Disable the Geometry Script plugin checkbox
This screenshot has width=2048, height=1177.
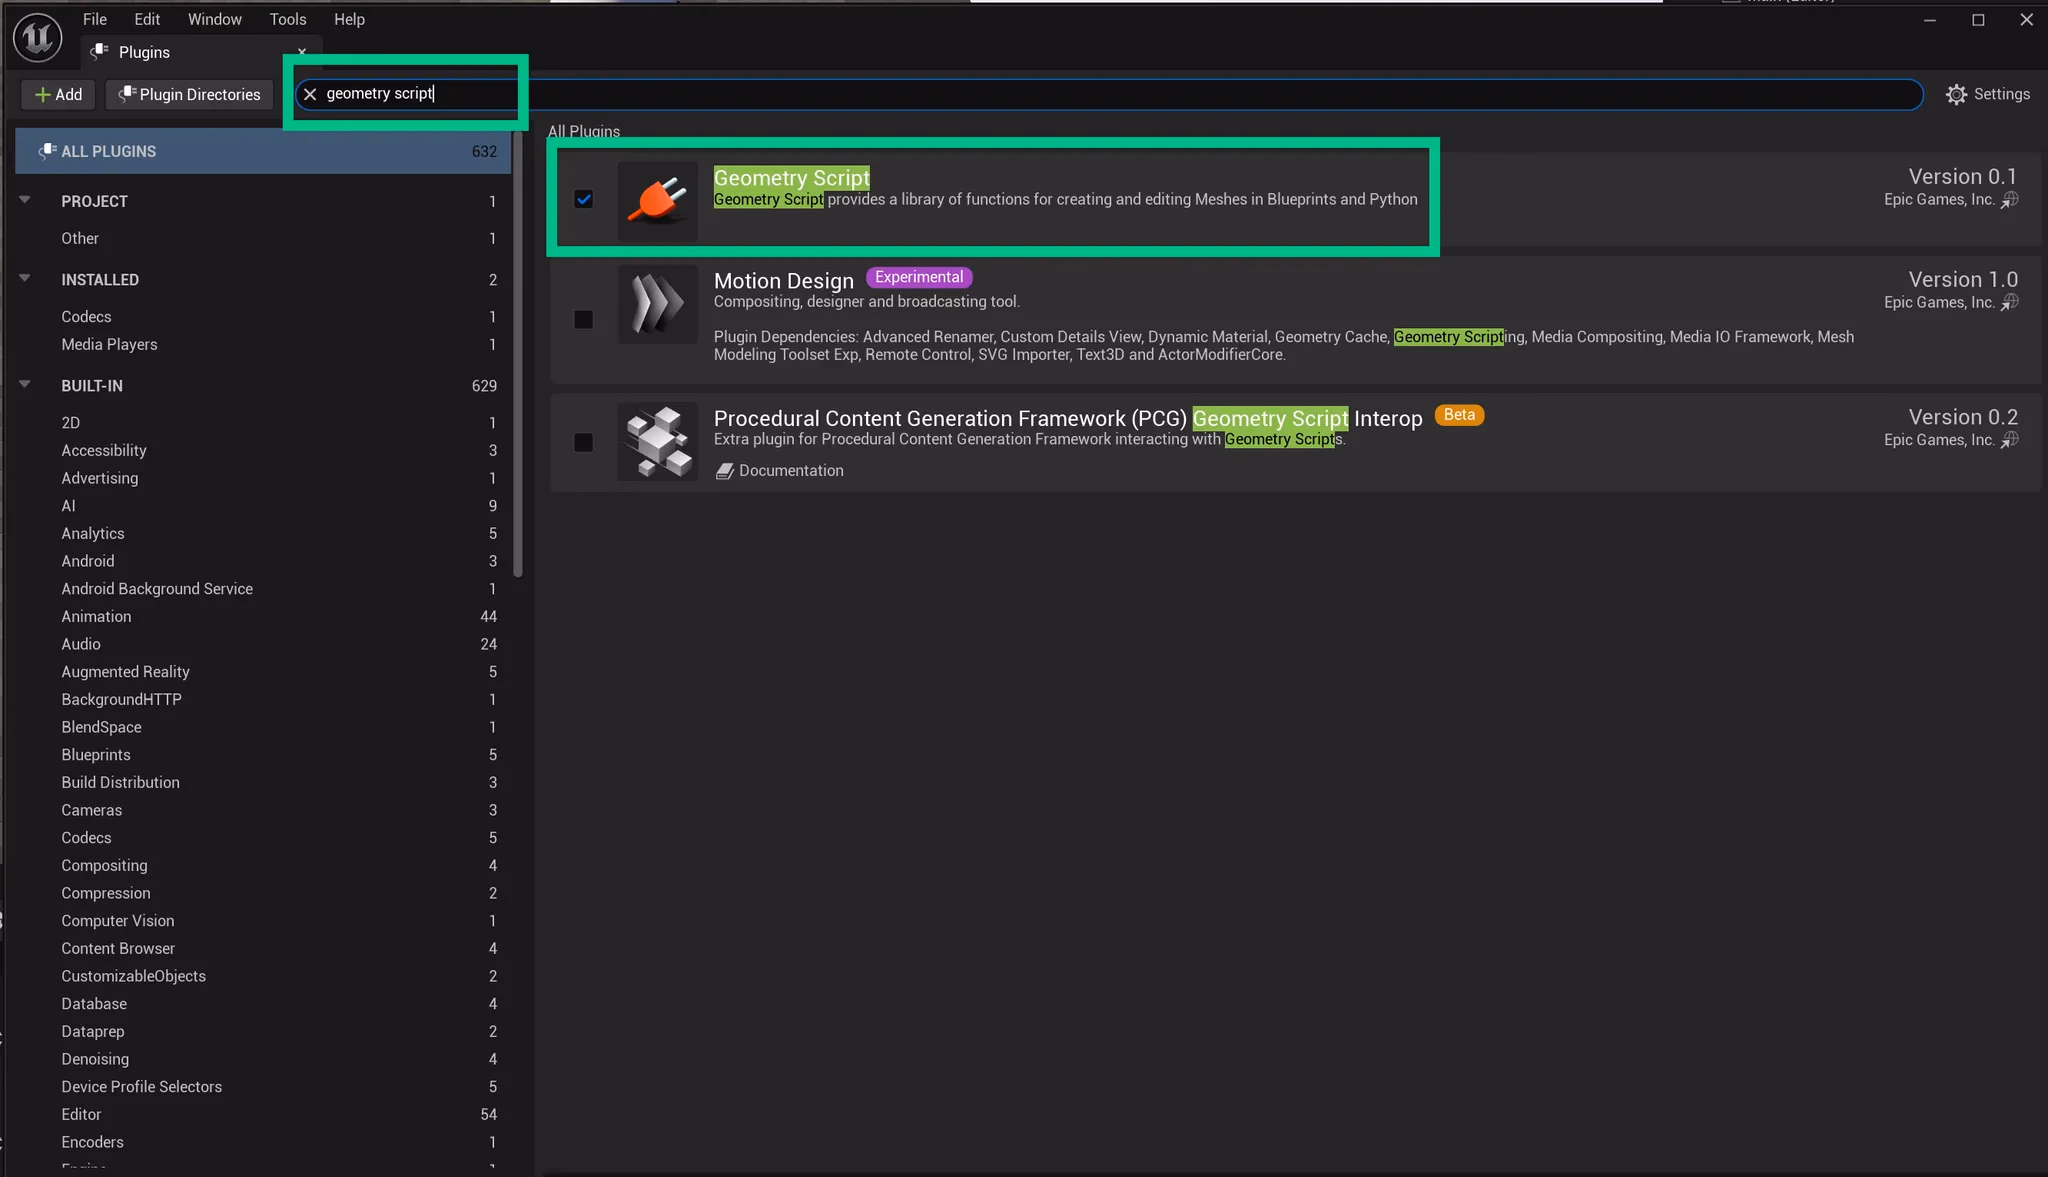click(584, 199)
